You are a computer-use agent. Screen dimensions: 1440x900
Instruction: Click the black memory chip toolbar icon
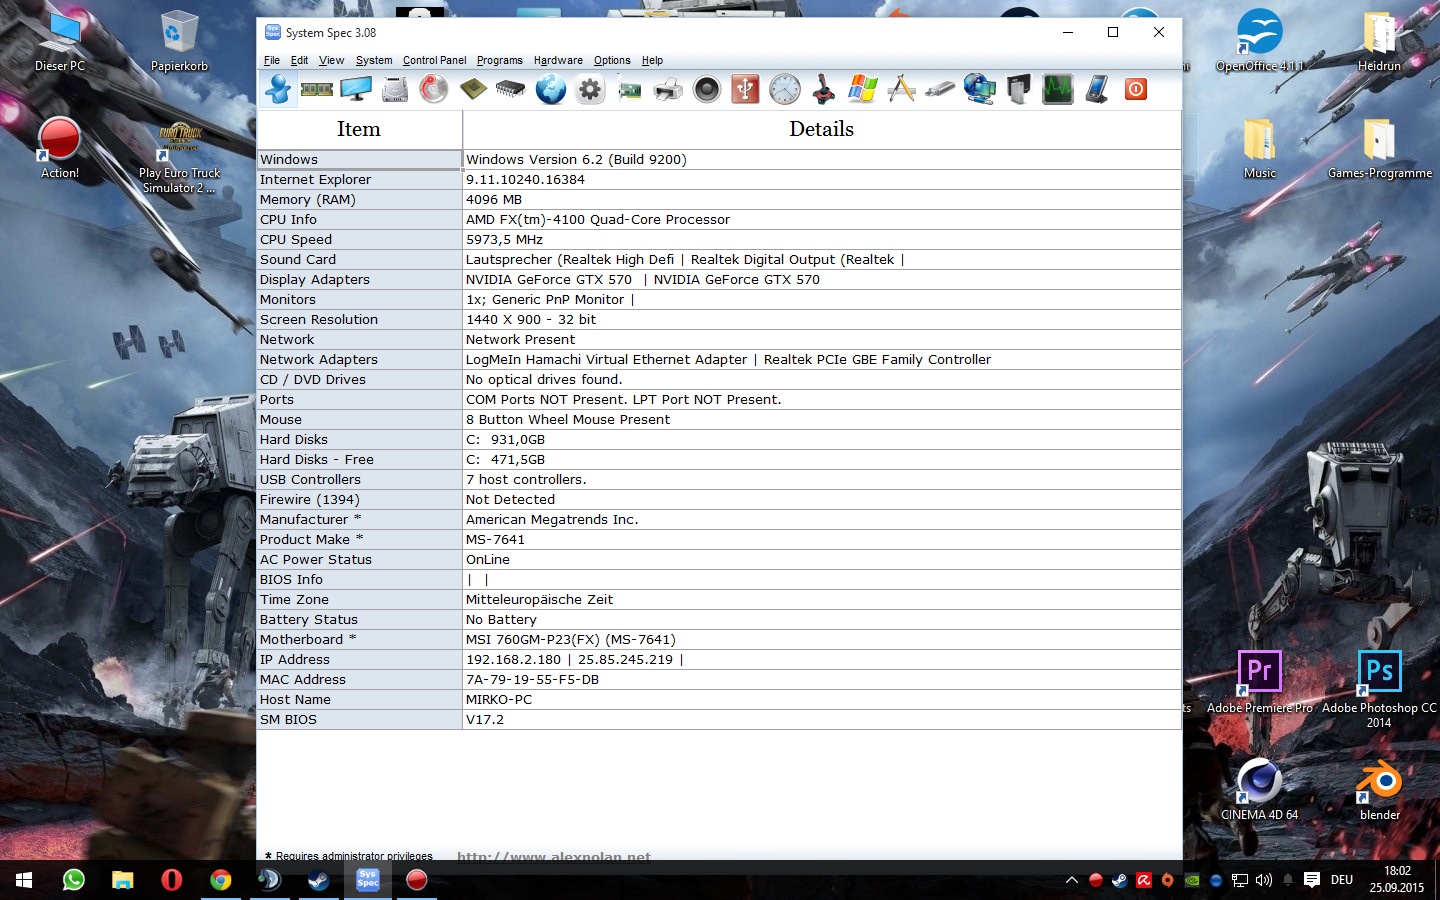pyautogui.click(x=511, y=89)
